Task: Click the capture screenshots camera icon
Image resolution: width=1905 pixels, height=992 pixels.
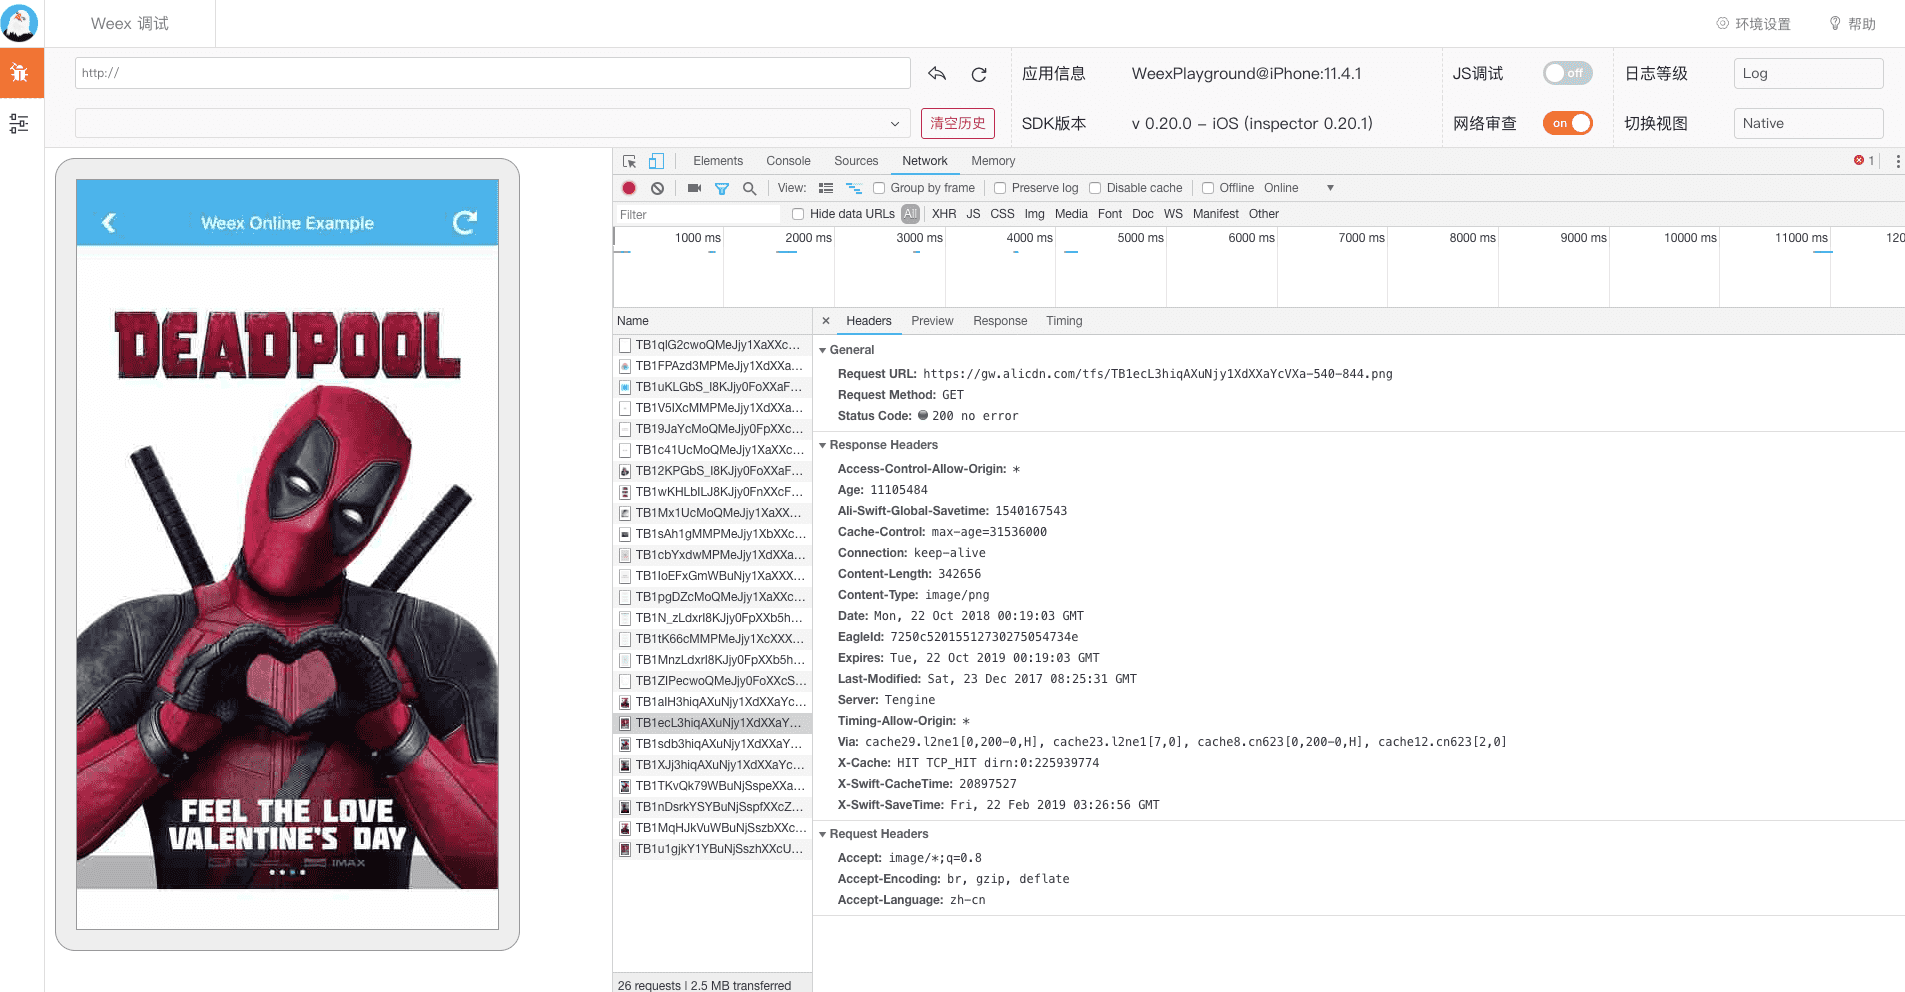Action: pyautogui.click(x=694, y=188)
